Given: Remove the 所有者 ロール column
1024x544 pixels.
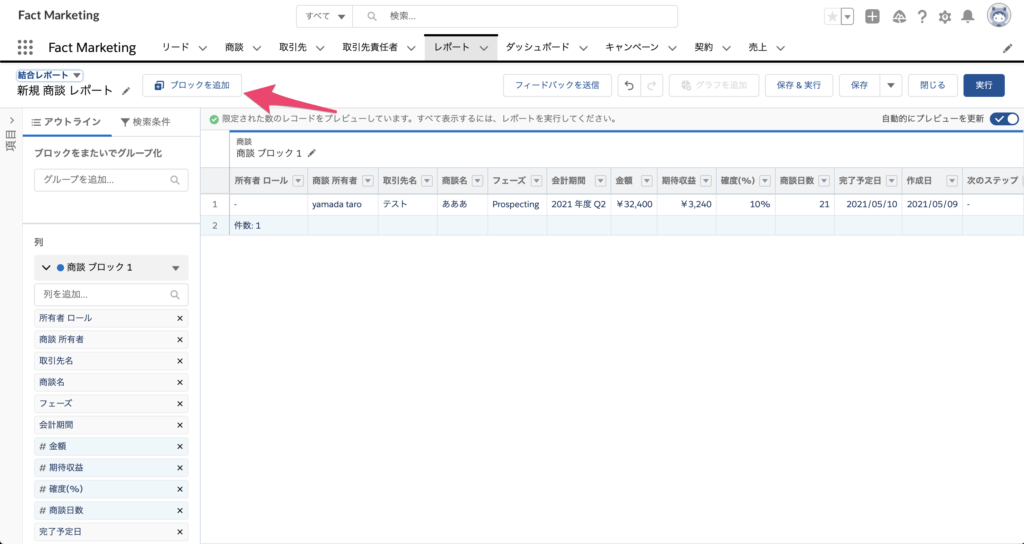Looking at the screenshot, I should click(x=180, y=319).
